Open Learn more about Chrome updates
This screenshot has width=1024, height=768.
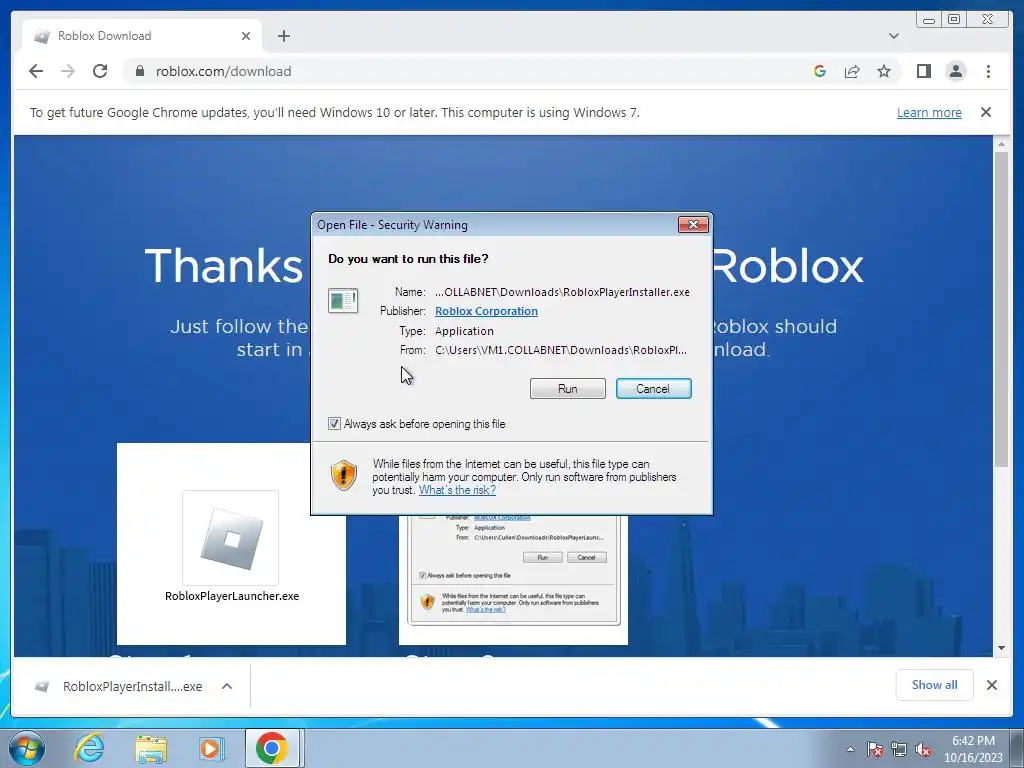click(x=929, y=112)
